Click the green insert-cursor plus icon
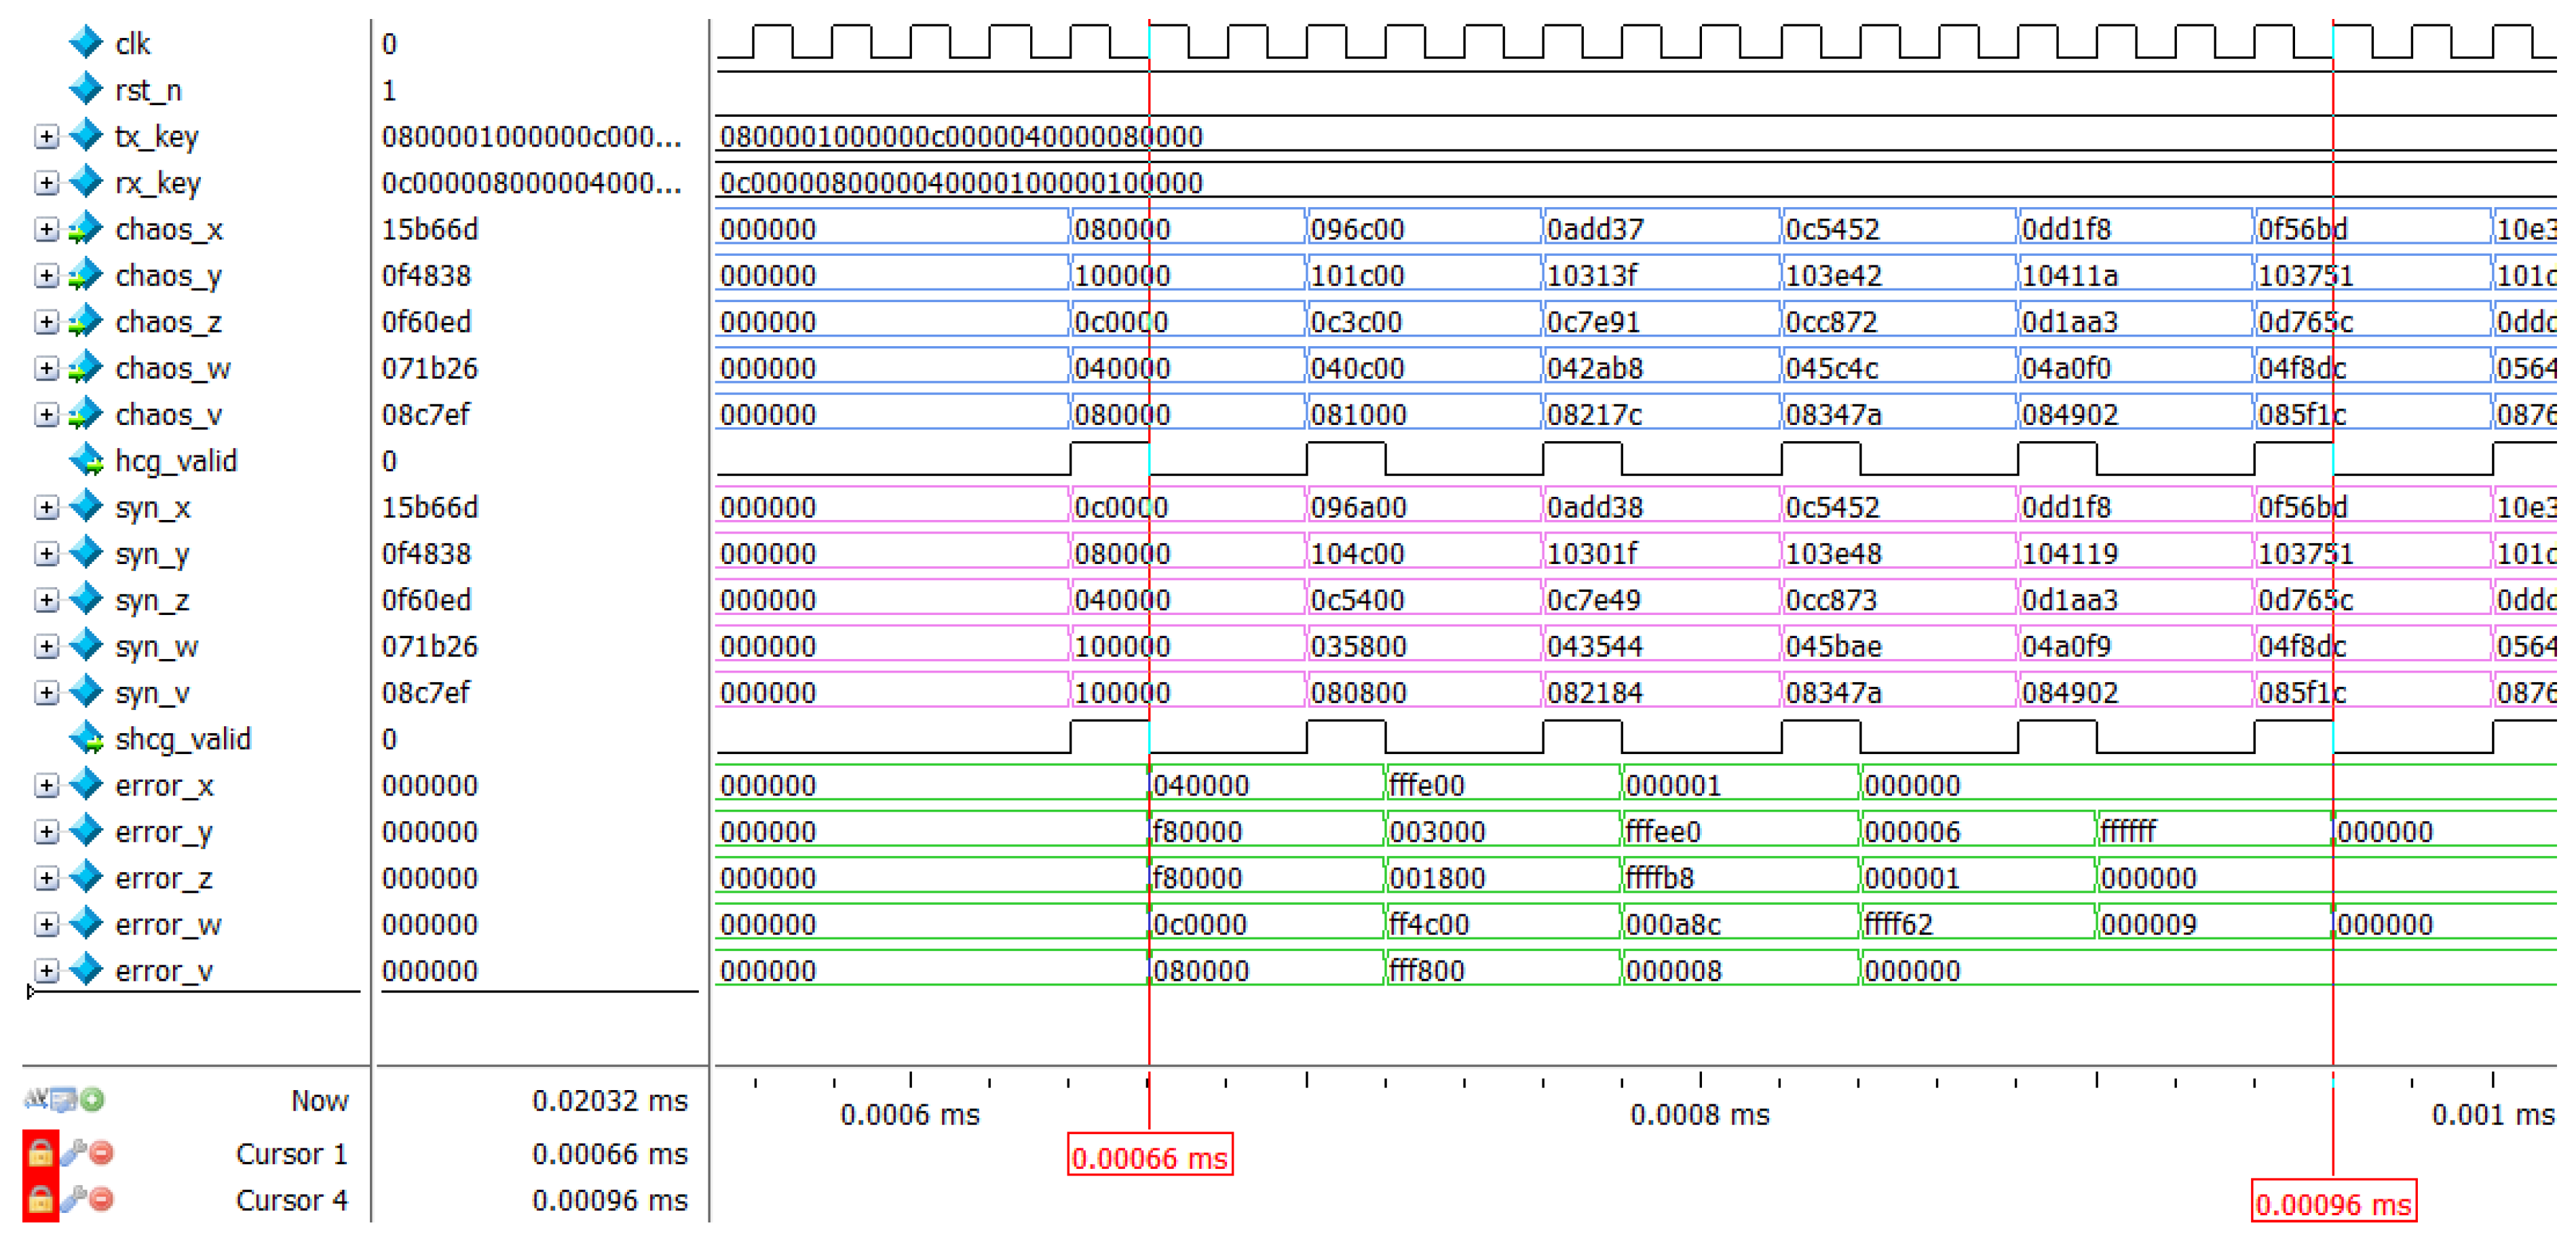Viewport: 2576px width, 1253px height. (x=92, y=1100)
